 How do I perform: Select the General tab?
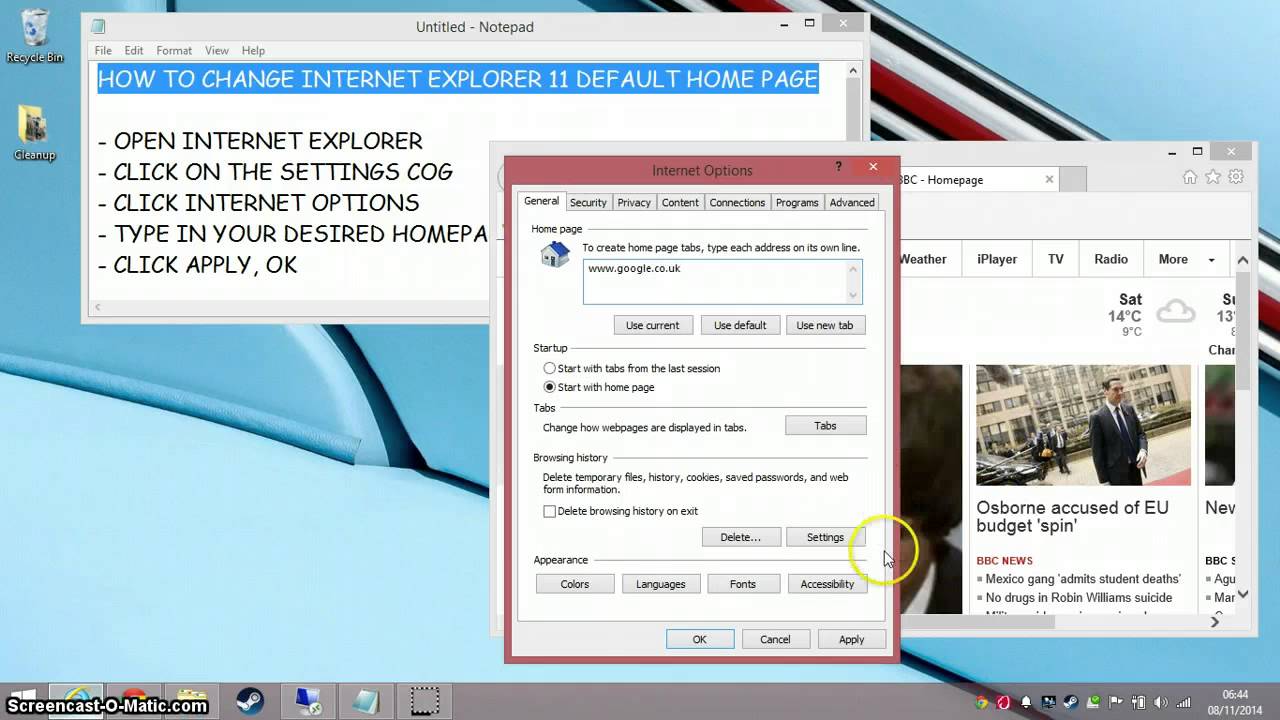(542, 201)
